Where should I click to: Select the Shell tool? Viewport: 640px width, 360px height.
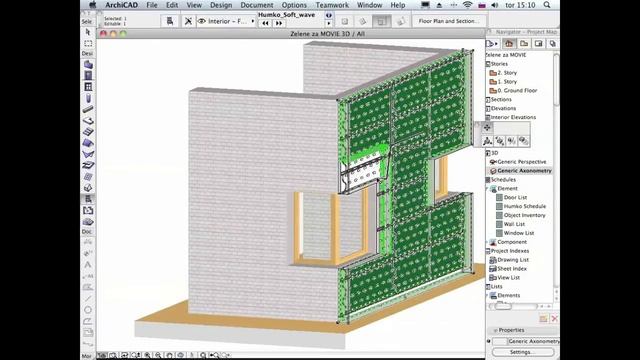88,154
